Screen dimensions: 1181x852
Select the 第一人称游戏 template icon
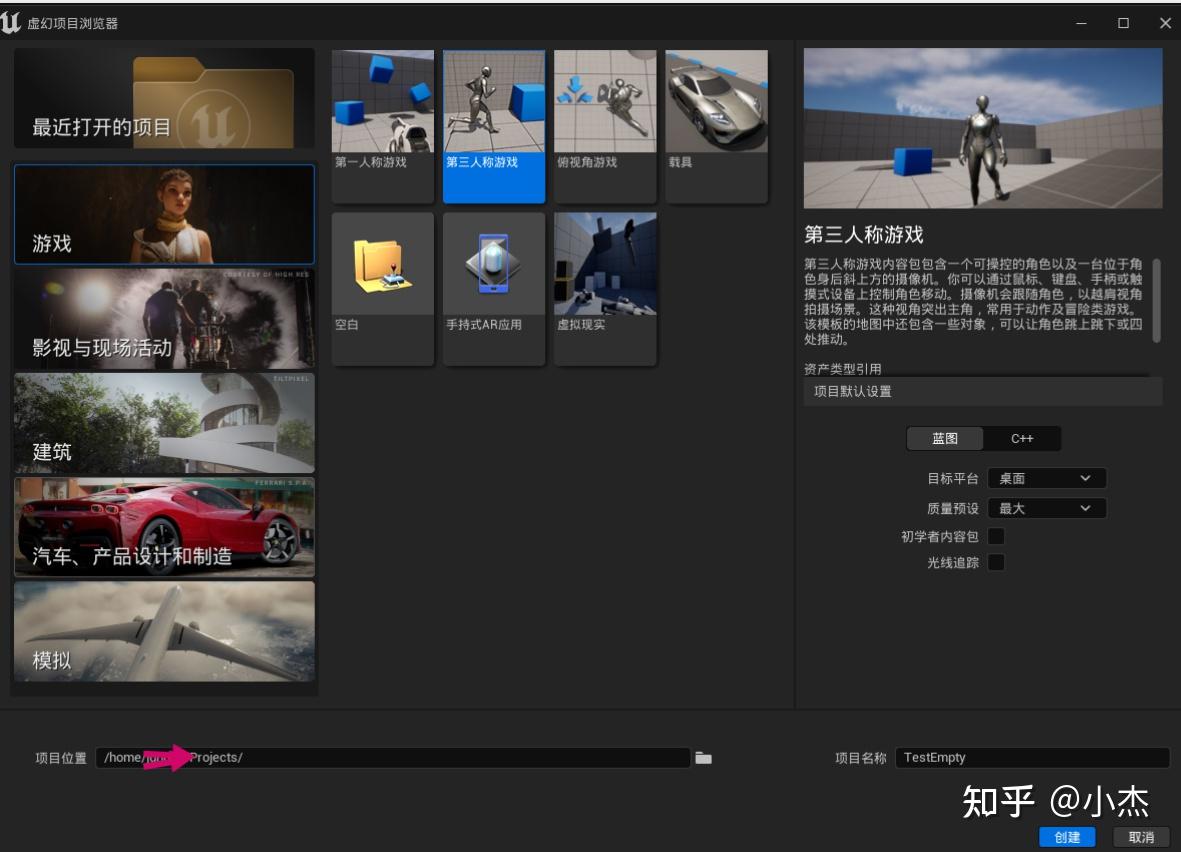383,100
